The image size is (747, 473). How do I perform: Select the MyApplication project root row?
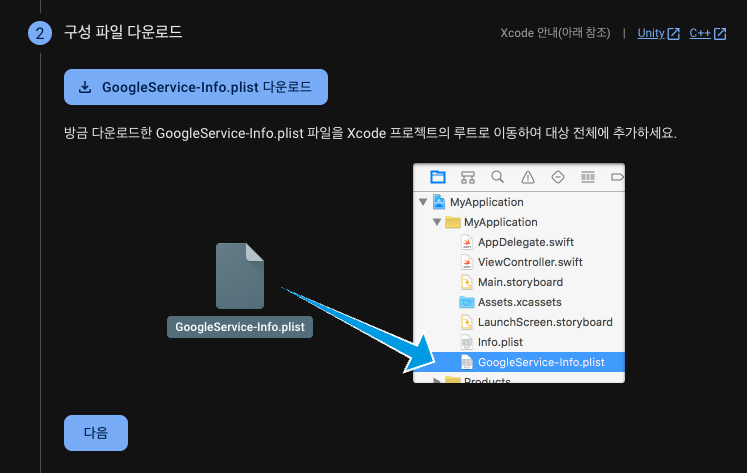click(x=519, y=202)
